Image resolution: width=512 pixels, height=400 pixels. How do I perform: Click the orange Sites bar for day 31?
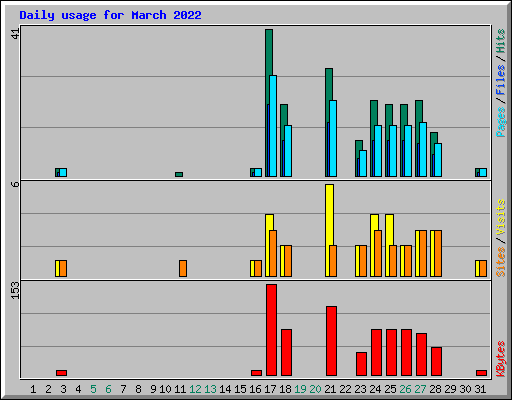coord(483,268)
